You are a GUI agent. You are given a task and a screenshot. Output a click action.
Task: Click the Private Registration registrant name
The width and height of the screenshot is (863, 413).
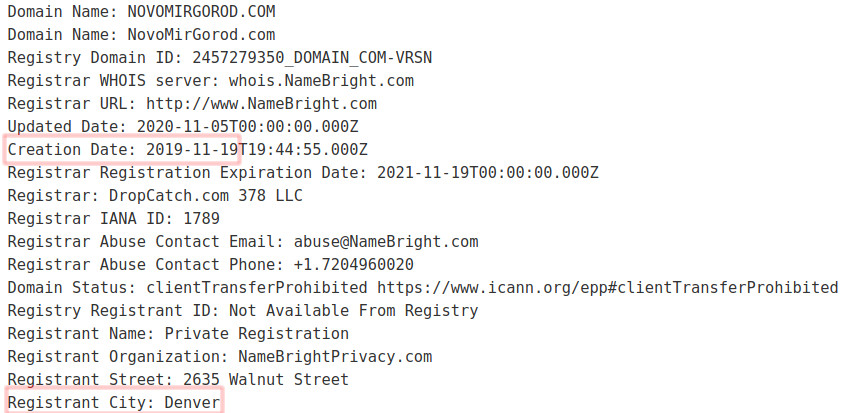tap(256, 334)
